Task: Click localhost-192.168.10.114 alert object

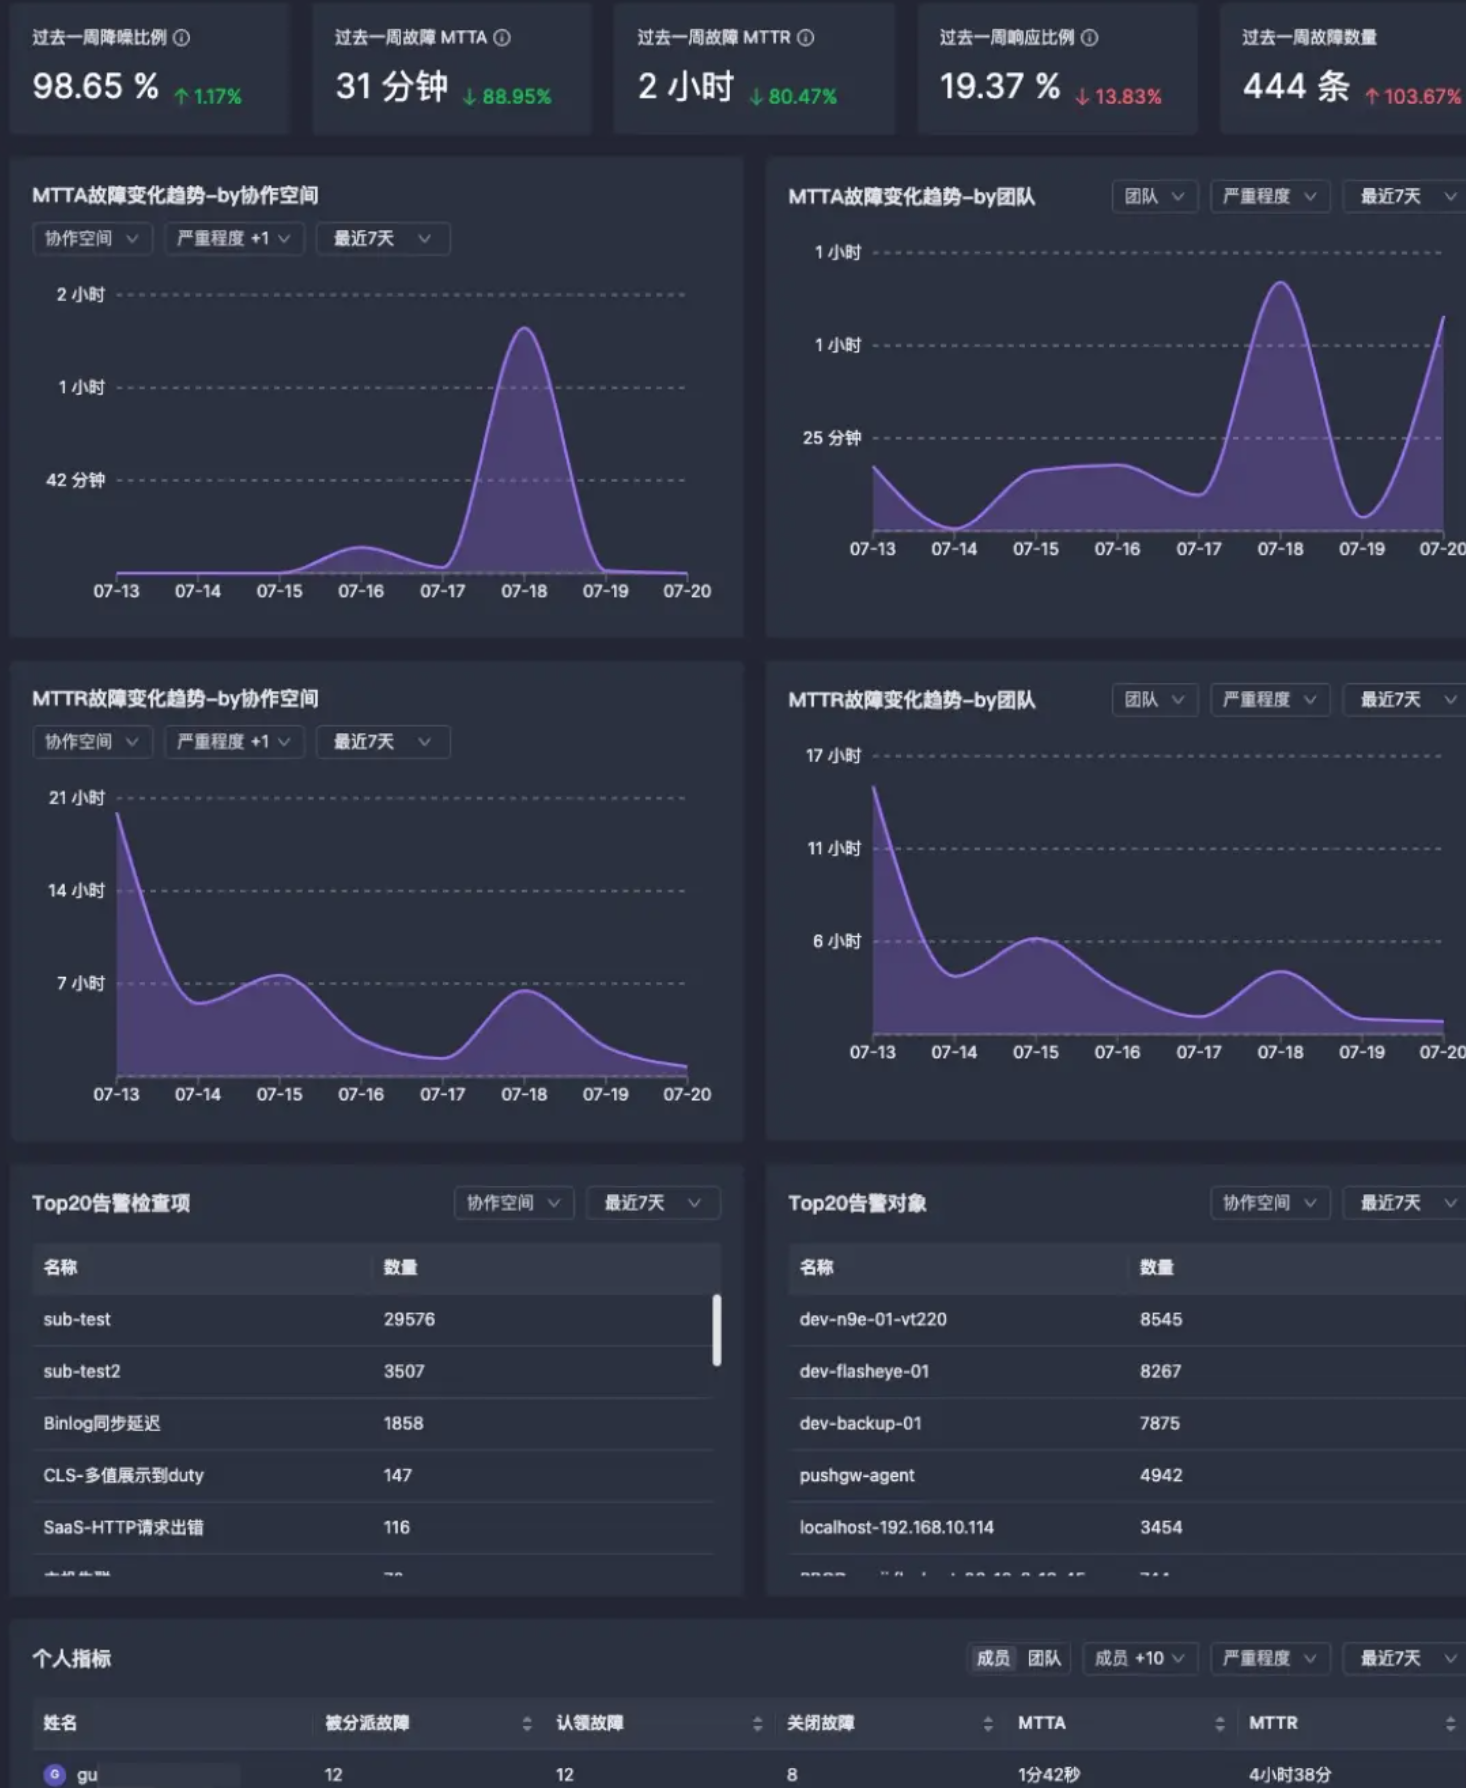Action: click(897, 1528)
